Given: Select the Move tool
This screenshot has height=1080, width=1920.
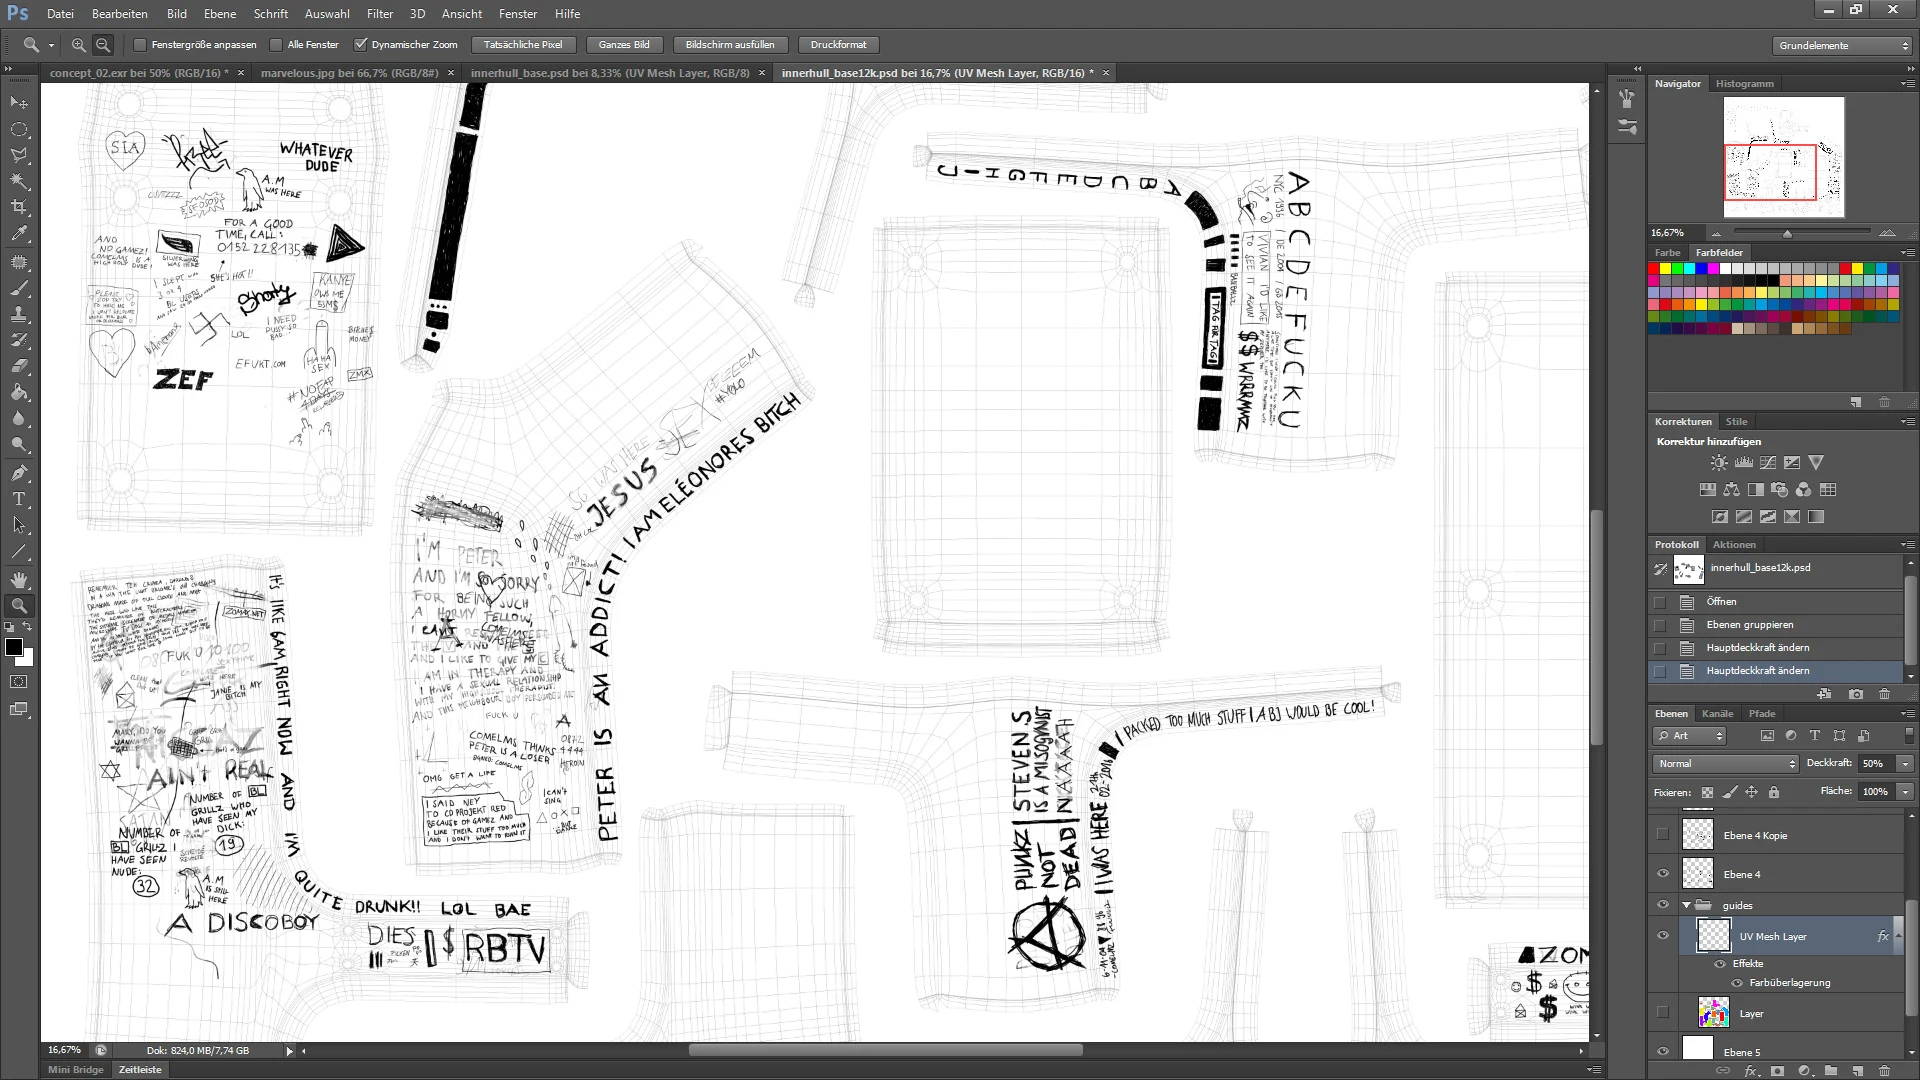Looking at the screenshot, I should click(19, 103).
